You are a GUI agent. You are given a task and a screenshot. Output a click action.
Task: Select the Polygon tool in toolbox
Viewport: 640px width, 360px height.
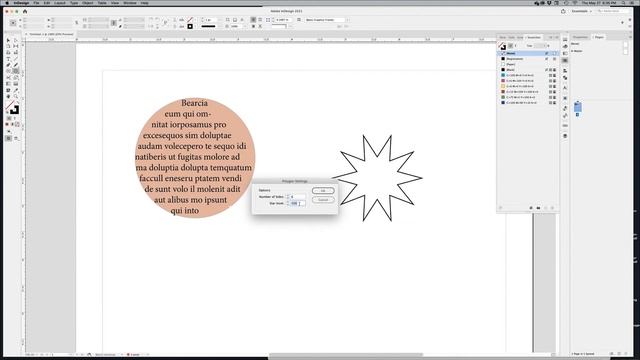click(x=16, y=71)
